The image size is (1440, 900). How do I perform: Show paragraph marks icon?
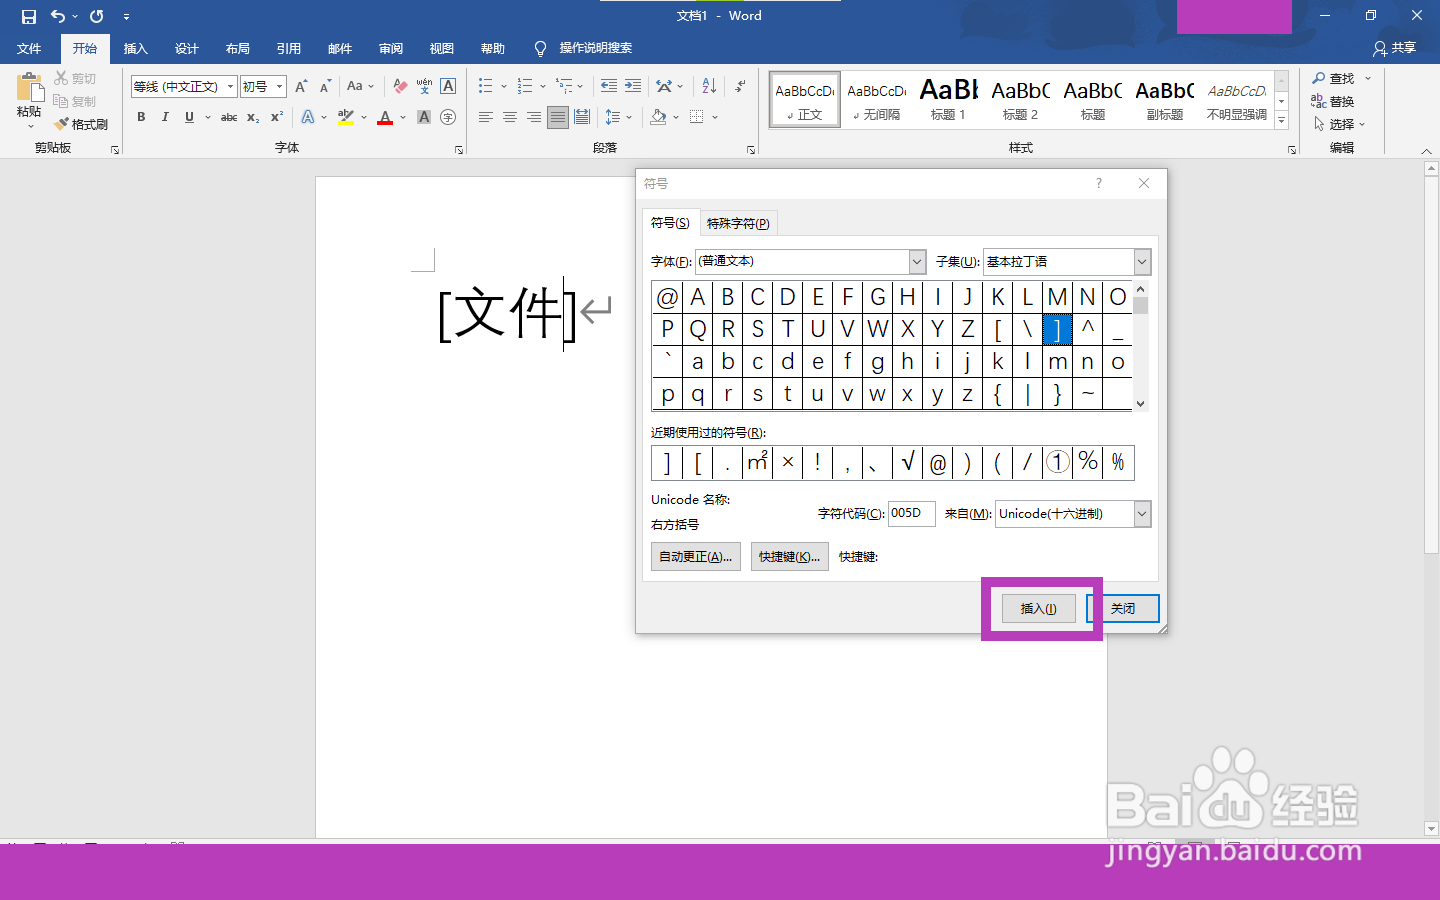click(740, 87)
